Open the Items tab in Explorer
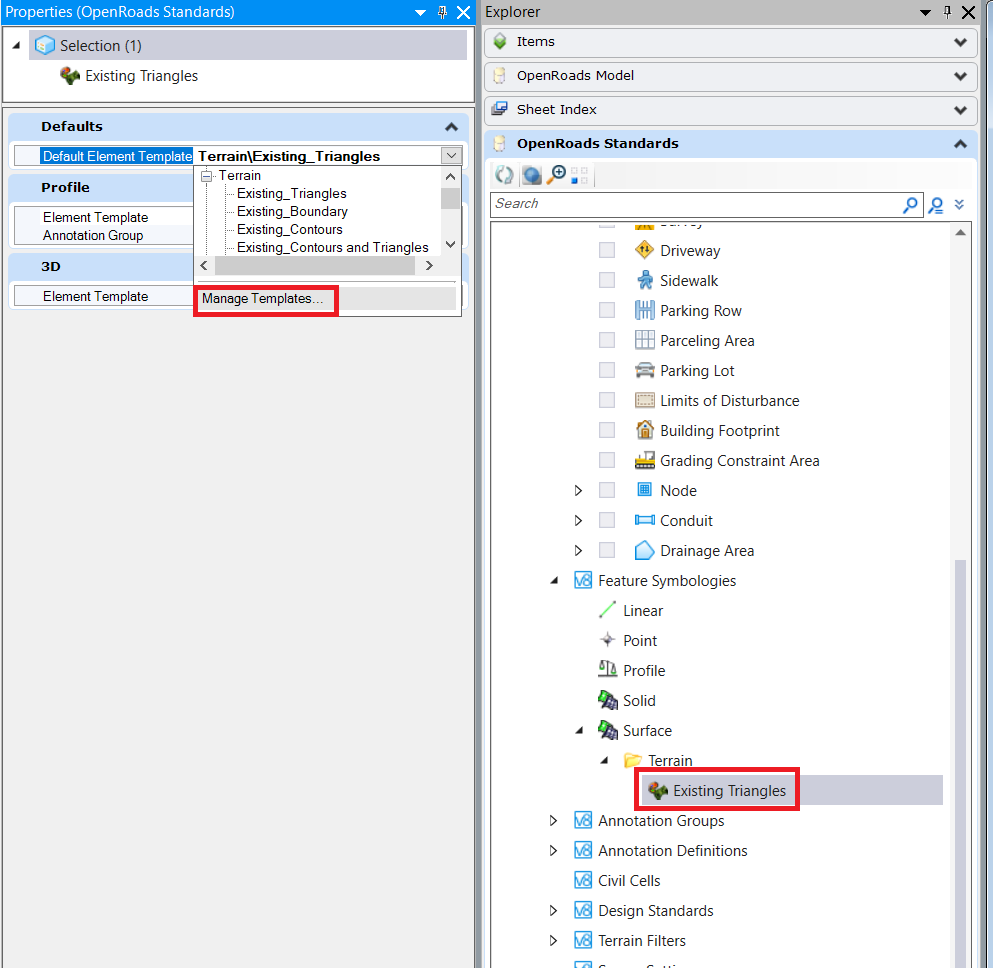 tap(731, 42)
